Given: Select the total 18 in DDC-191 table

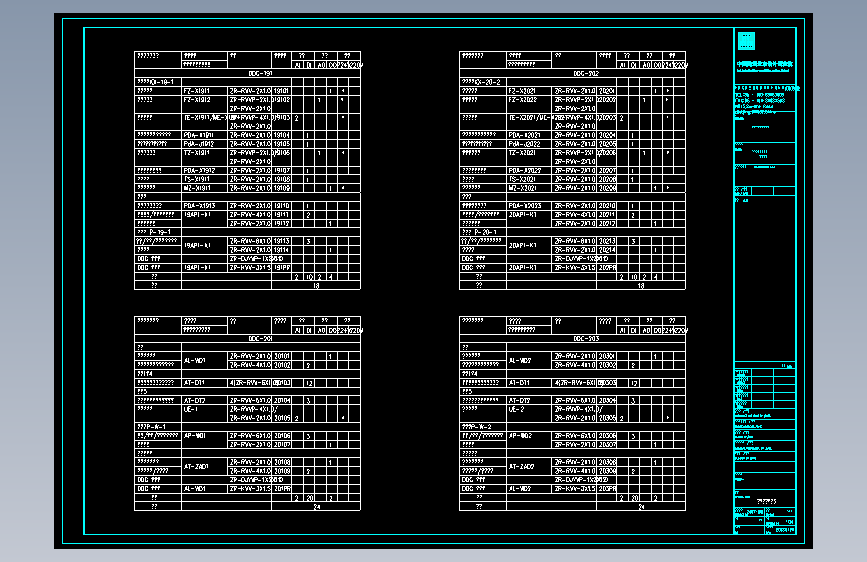Looking at the screenshot, I should click(x=316, y=285).
